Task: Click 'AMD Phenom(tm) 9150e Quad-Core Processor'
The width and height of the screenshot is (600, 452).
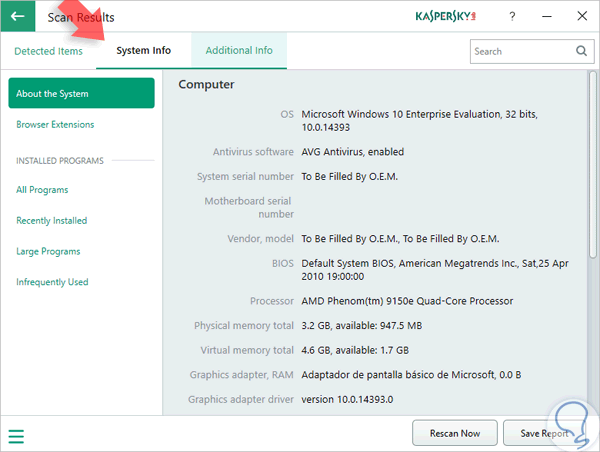Action: click(407, 301)
